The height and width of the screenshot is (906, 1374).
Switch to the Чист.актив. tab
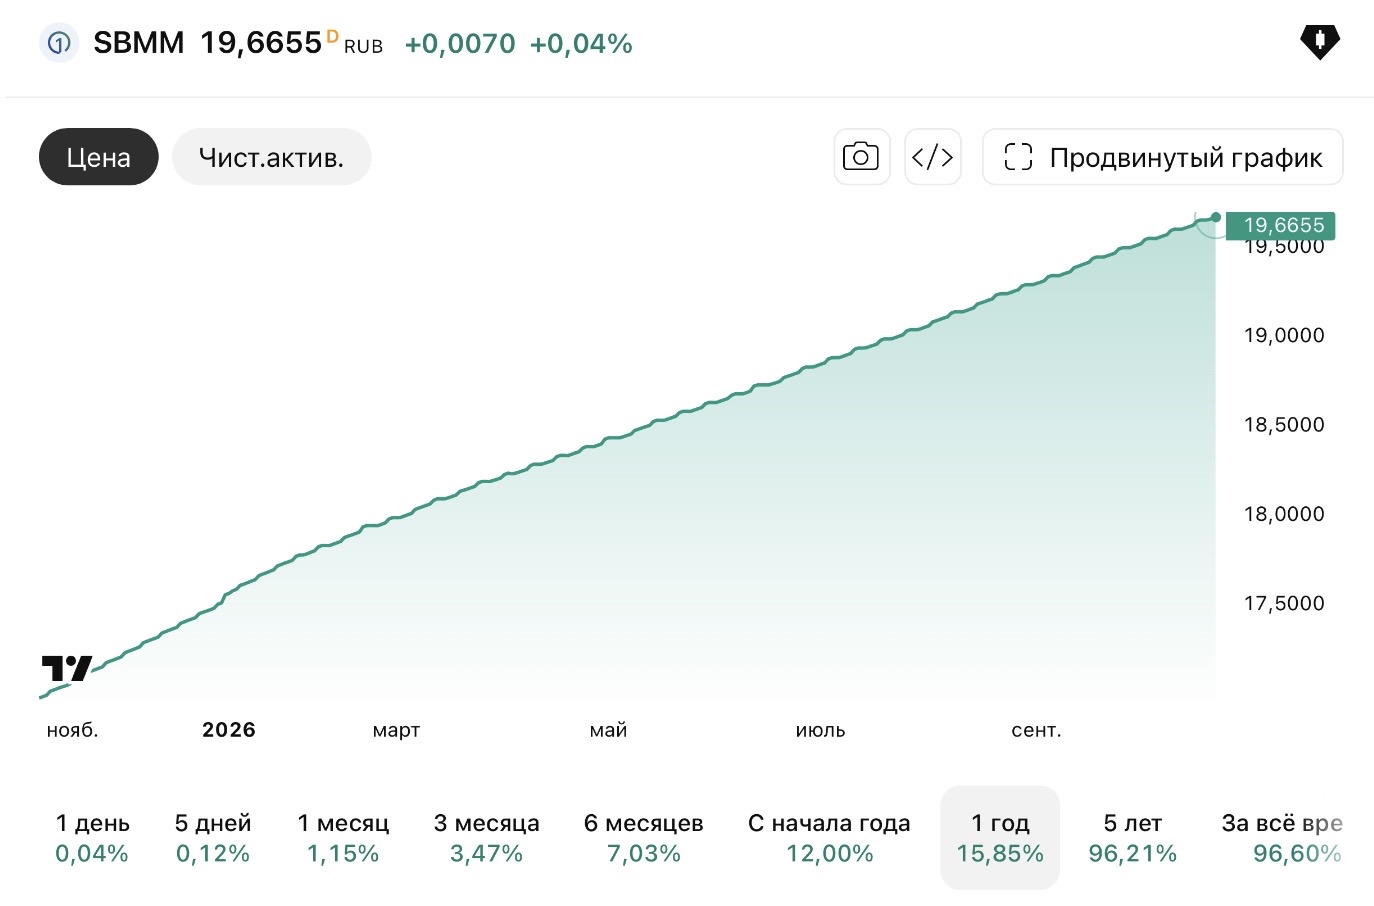click(271, 157)
